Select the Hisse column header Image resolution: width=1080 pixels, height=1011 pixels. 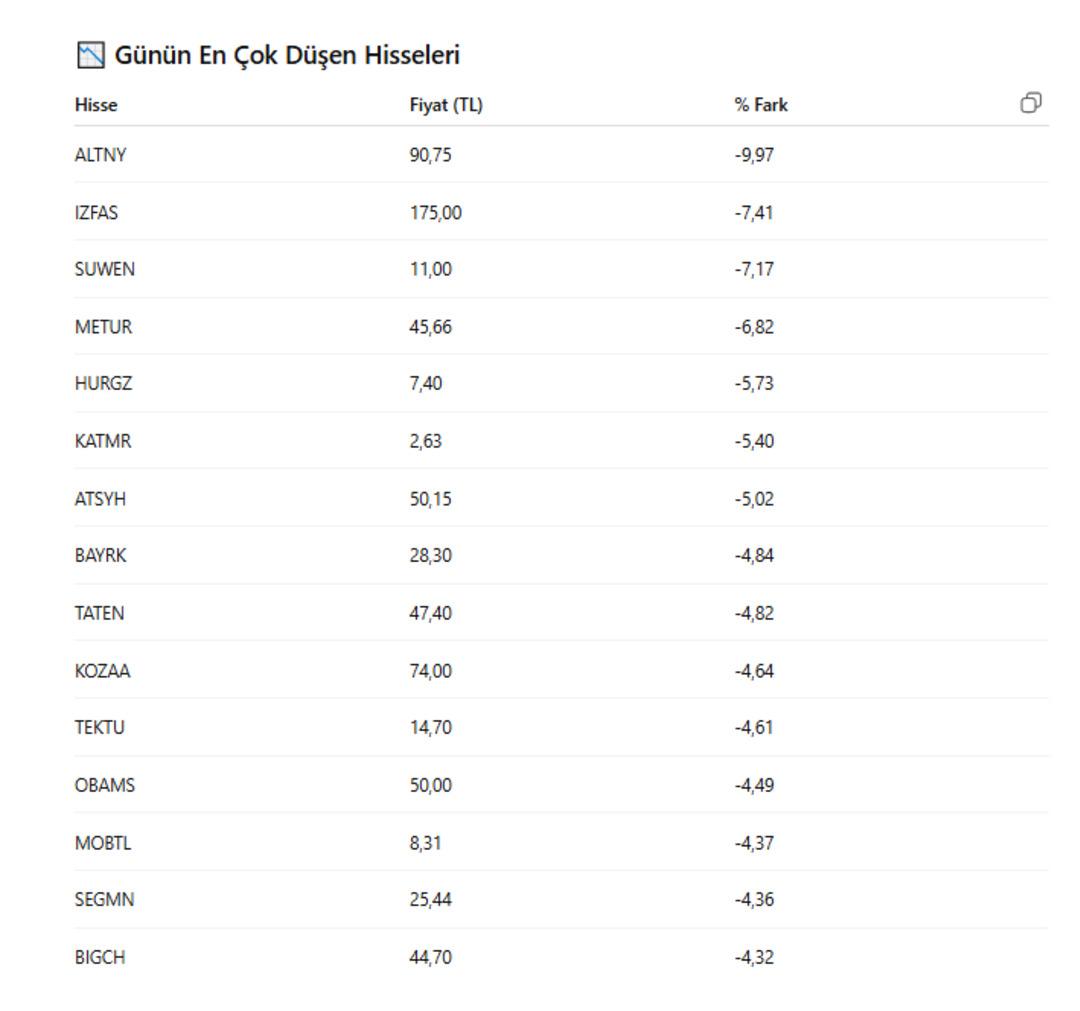[x=96, y=105]
